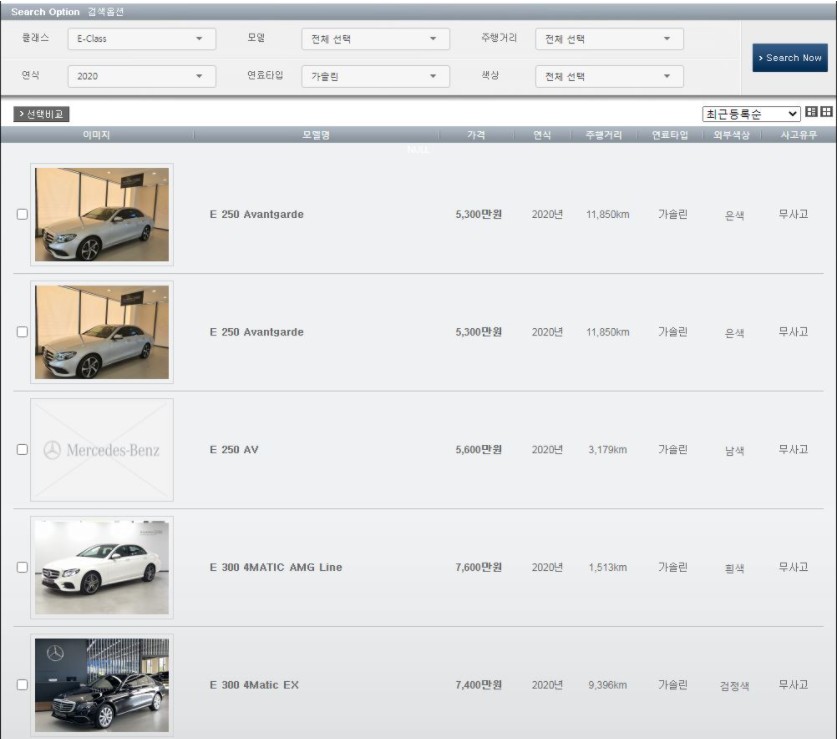Click the 5,600만원 price
The width and height of the screenshot is (839, 739).
(x=478, y=450)
